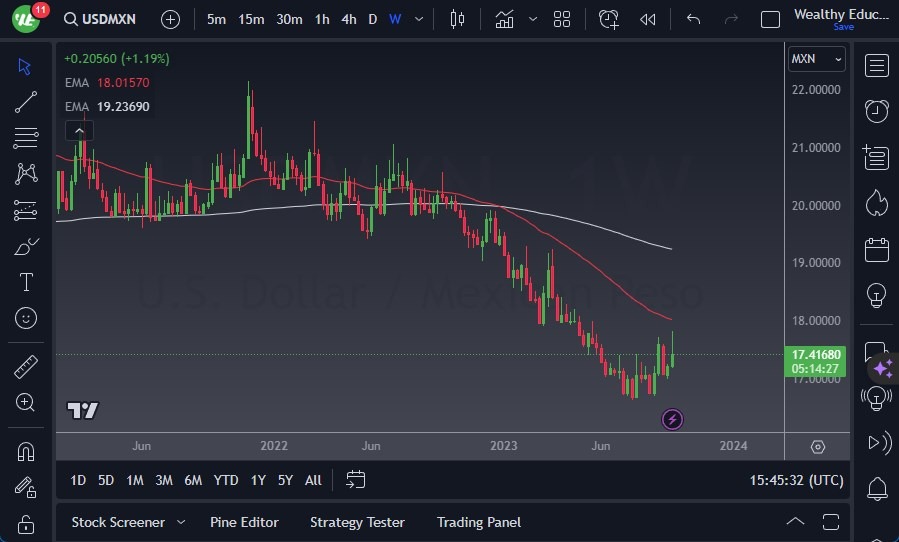Switch to 30m timeframe
Viewport: 899px width, 542px height.
[x=289, y=20]
